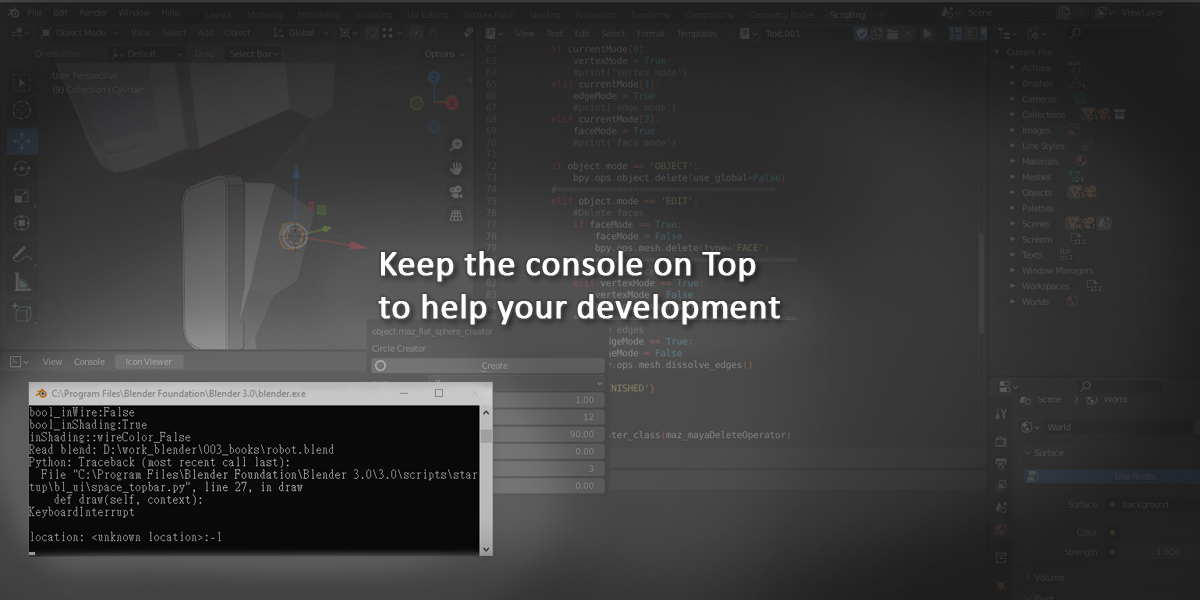Select the radio button beside the Create button
Image resolution: width=1200 pixels, height=600 pixels.
[x=380, y=366]
